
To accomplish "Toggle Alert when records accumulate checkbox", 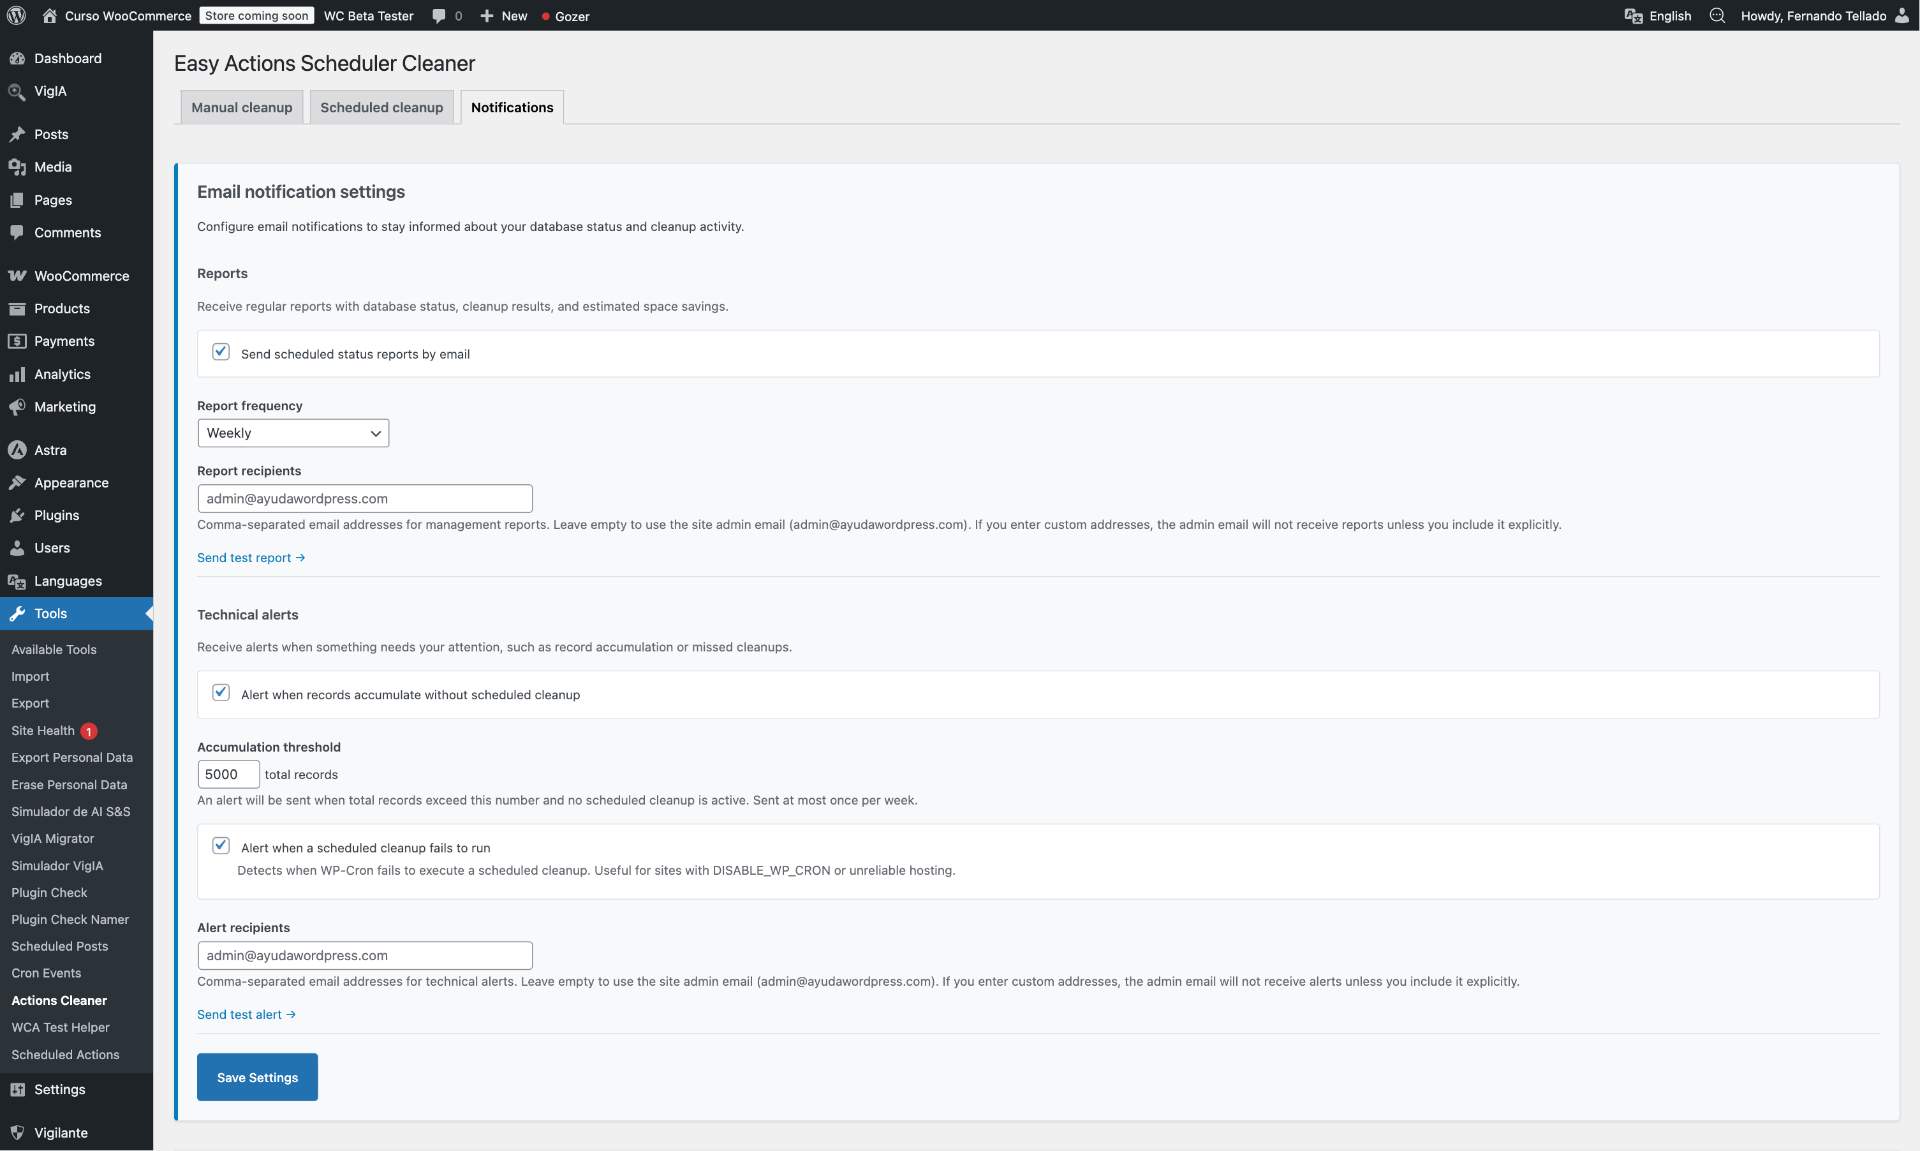I will [x=221, y=693].
